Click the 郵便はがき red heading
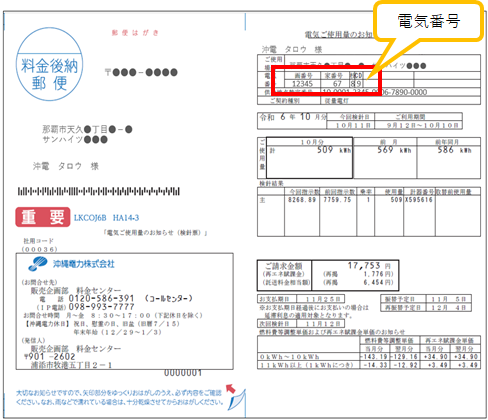 [135, 33]
